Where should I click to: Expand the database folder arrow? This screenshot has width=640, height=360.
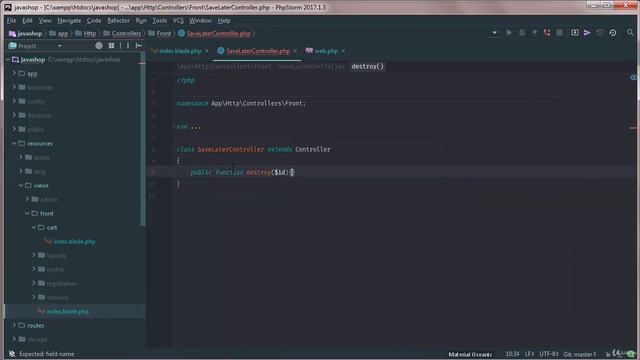pos(14,116)
